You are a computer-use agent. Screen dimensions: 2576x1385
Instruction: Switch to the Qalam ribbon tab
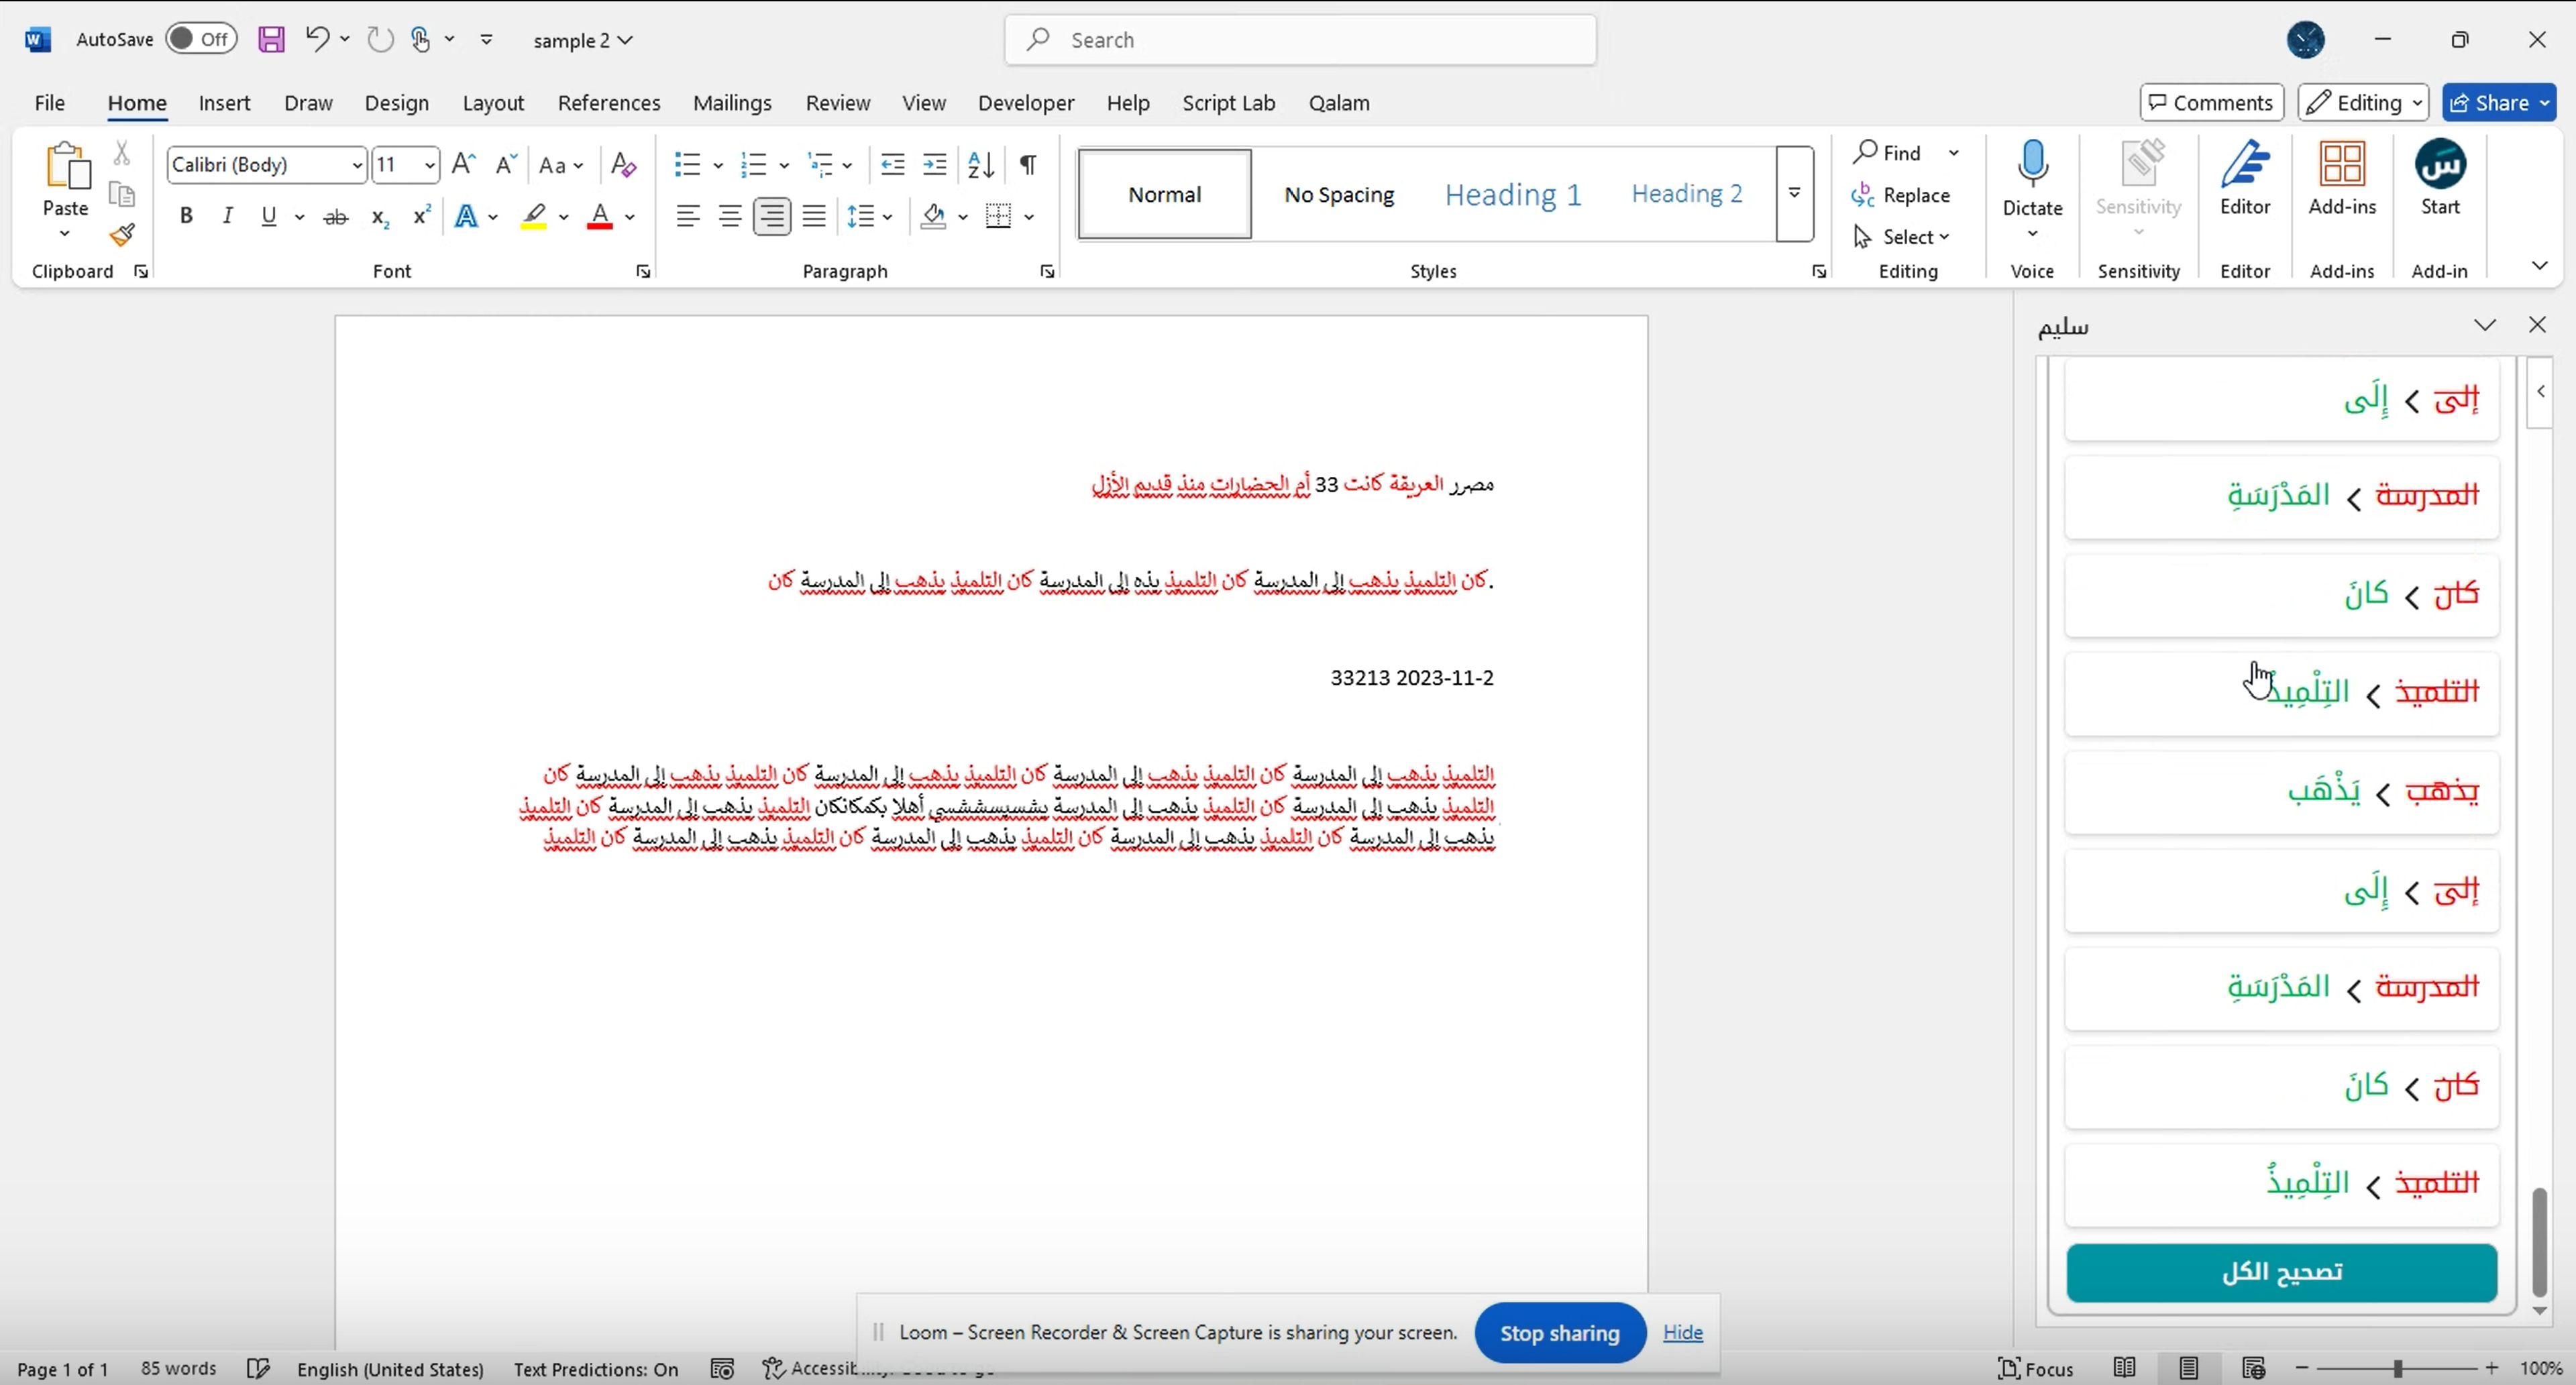[x=1339, y=102]
